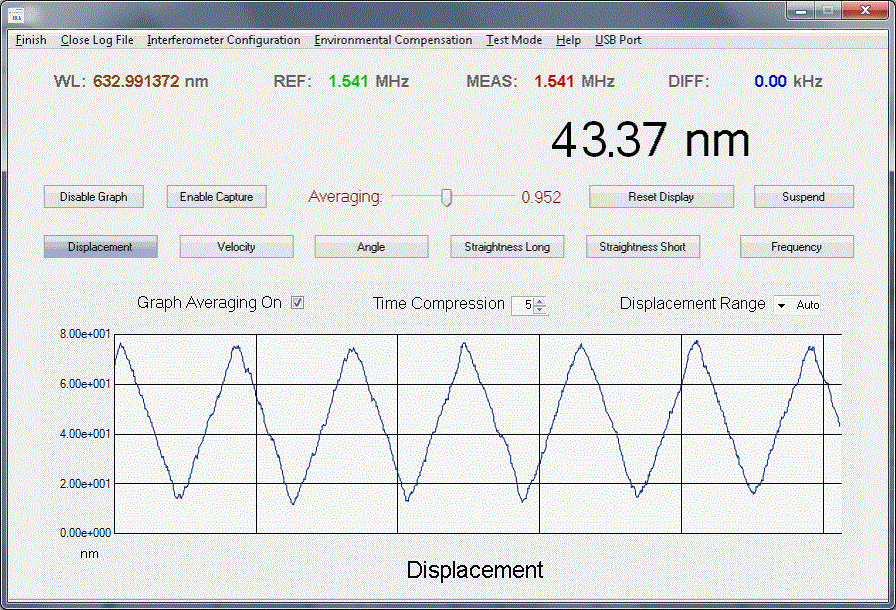The width and height of the screenshot is (896, 610).
Task: Suspend the measurement with the Suspend button
Action: pyautogui.click(x=803, y=197)
